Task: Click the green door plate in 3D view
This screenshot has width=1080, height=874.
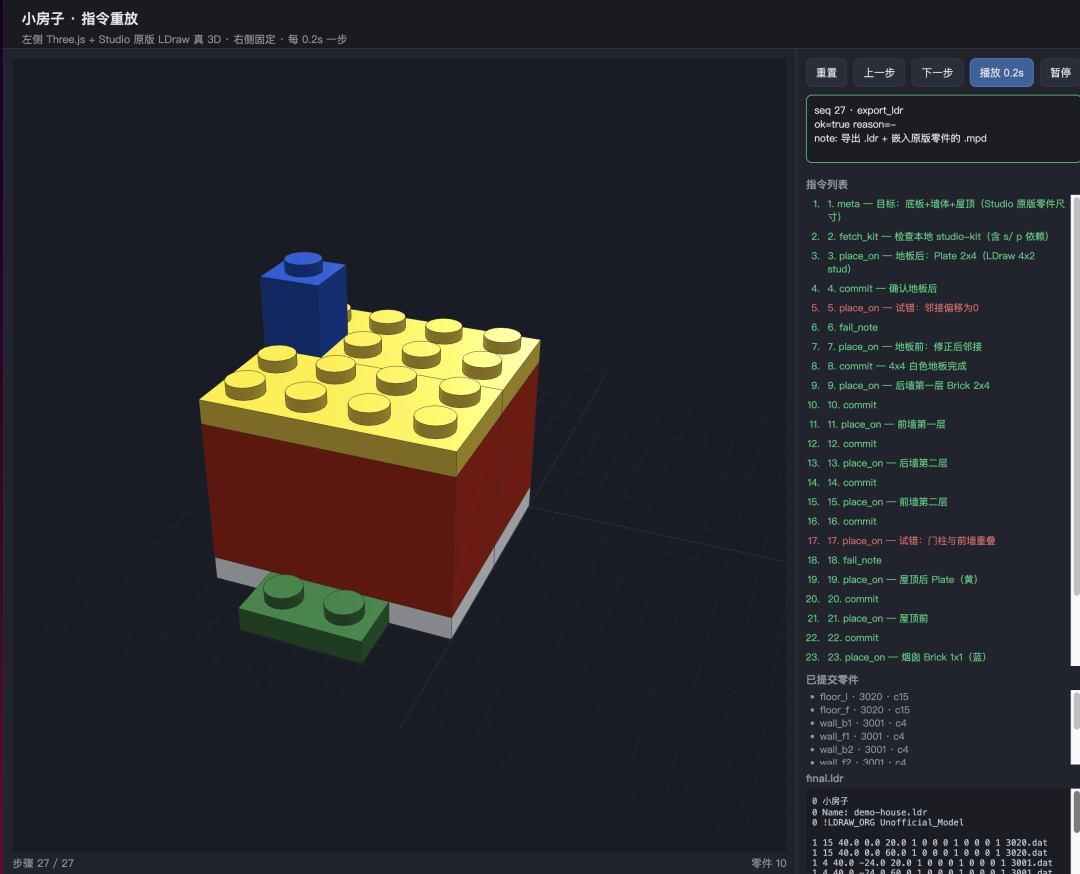Action: 313,618
